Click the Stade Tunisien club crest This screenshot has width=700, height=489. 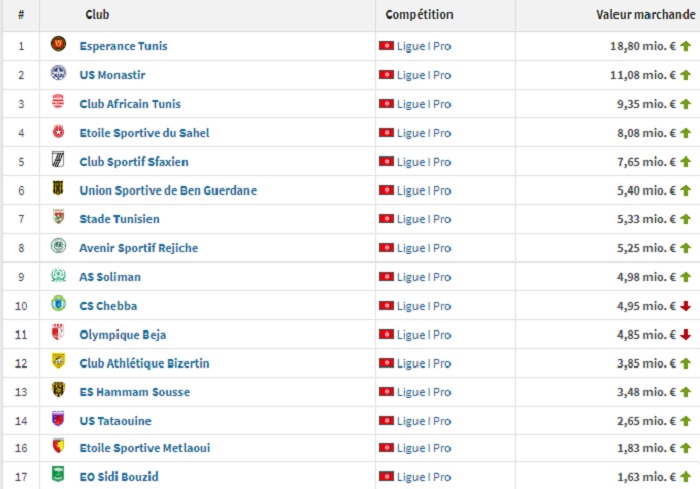coord(58,218)
